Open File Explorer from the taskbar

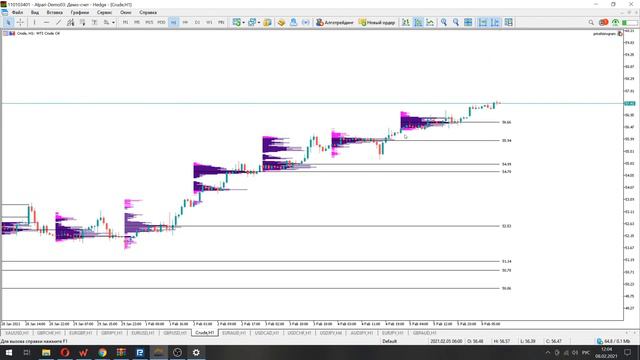click(46, 352)
